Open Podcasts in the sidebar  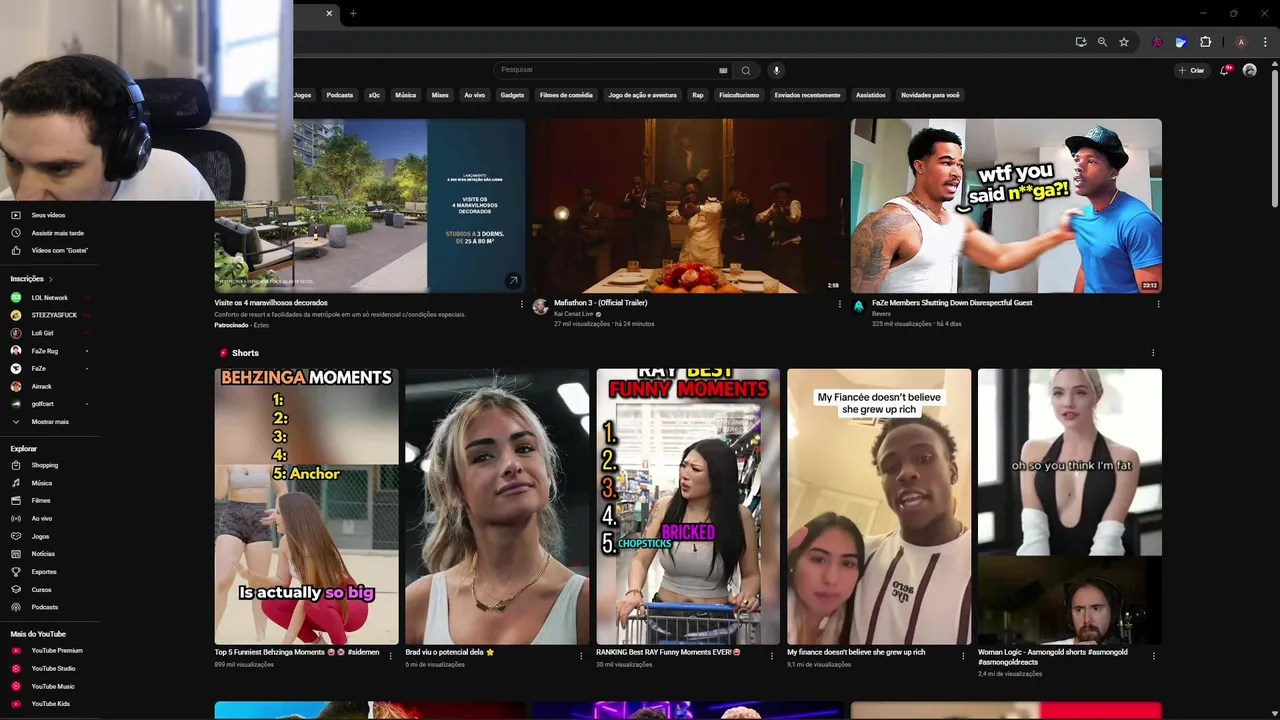point(45,607)
